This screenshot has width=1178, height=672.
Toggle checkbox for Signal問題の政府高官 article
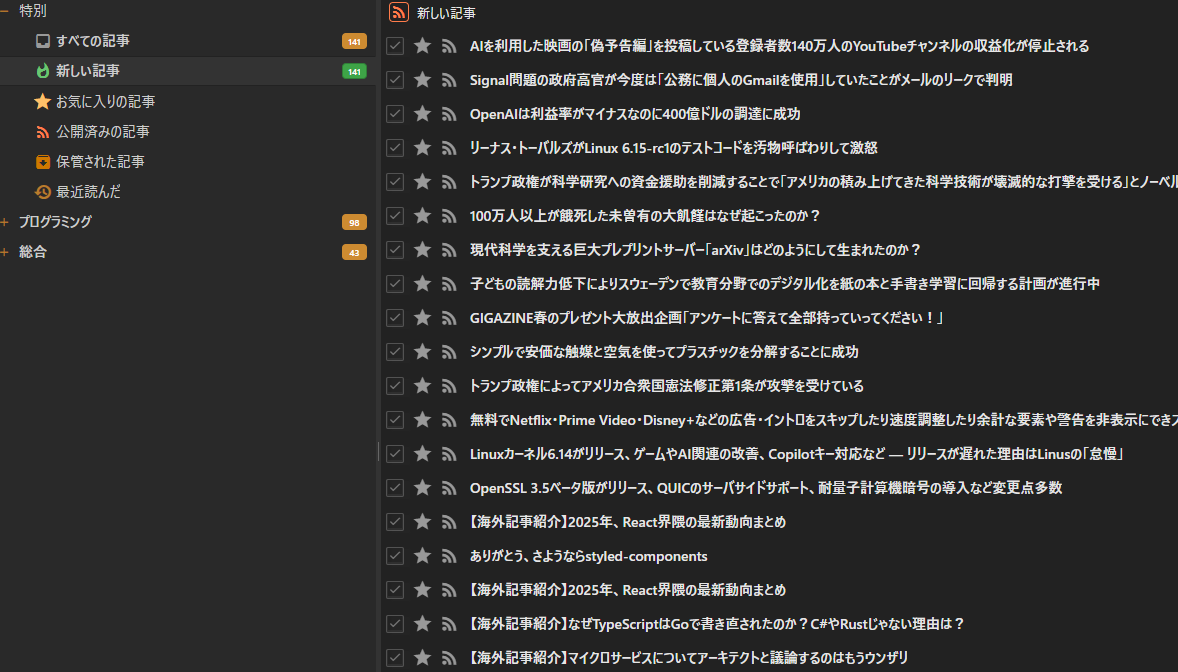(395, 80)
